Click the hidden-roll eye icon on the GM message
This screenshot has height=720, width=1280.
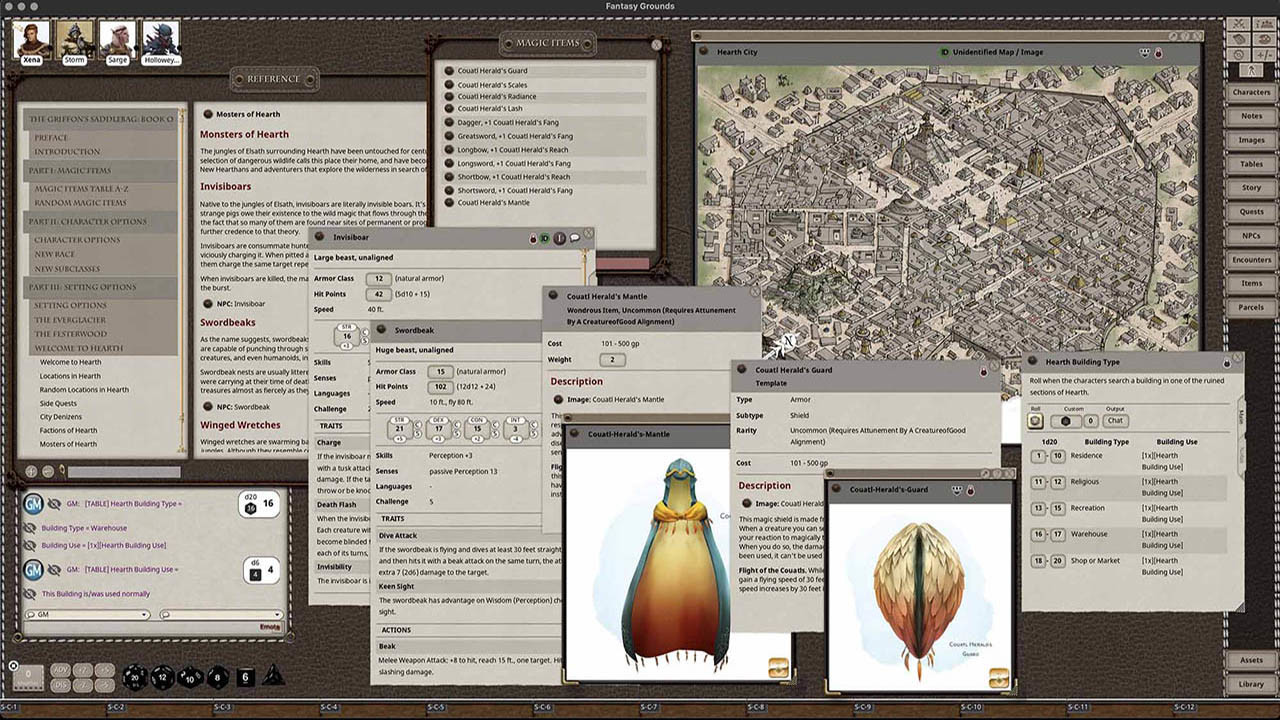(52, 504)
